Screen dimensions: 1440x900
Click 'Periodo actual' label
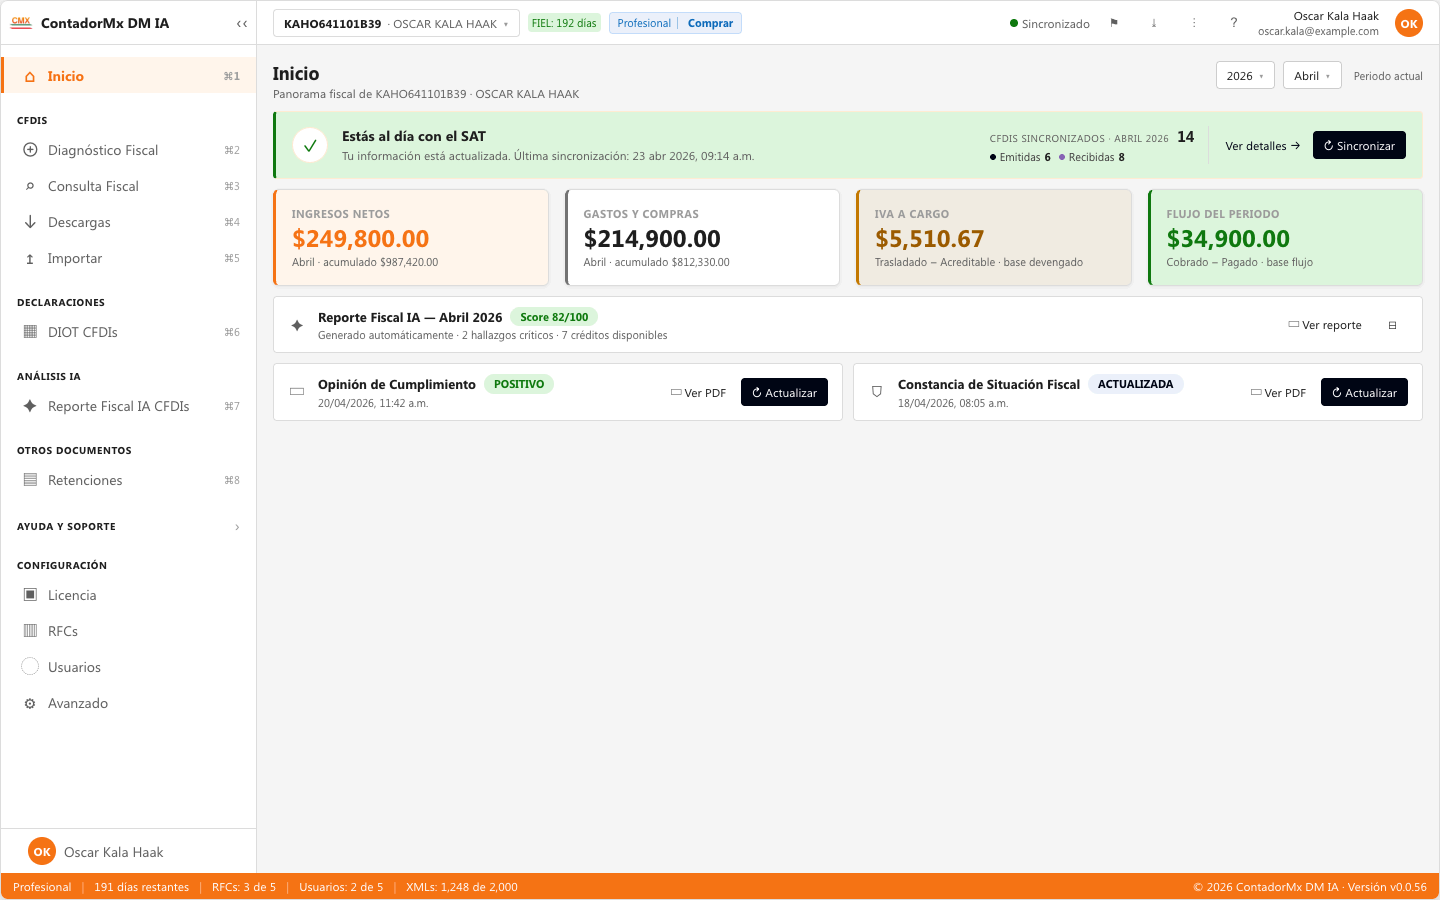tap(1388, 76)
